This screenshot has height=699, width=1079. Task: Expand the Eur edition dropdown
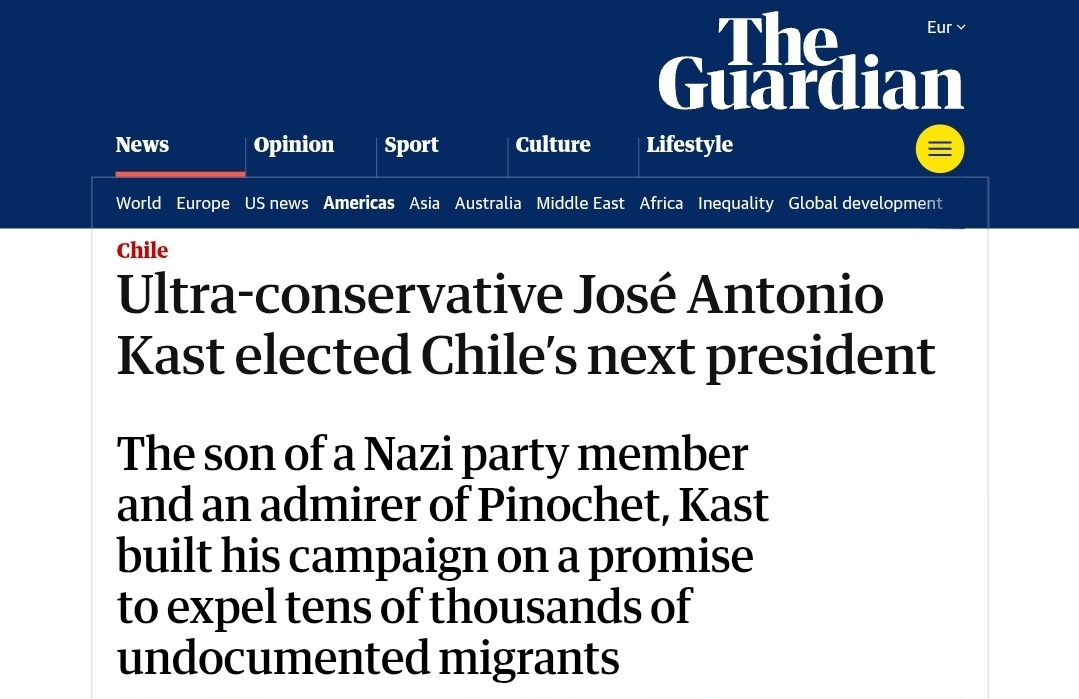[945, 27]
